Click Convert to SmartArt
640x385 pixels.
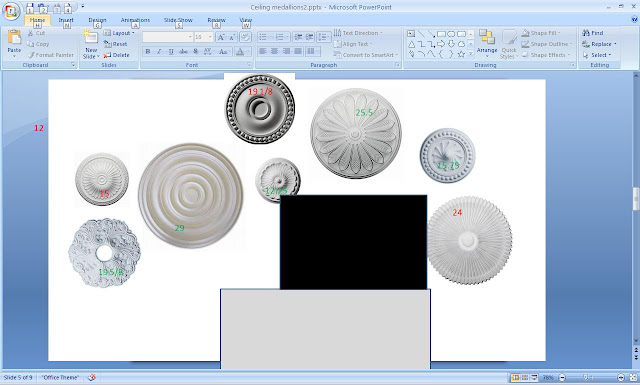pos(366,55)
